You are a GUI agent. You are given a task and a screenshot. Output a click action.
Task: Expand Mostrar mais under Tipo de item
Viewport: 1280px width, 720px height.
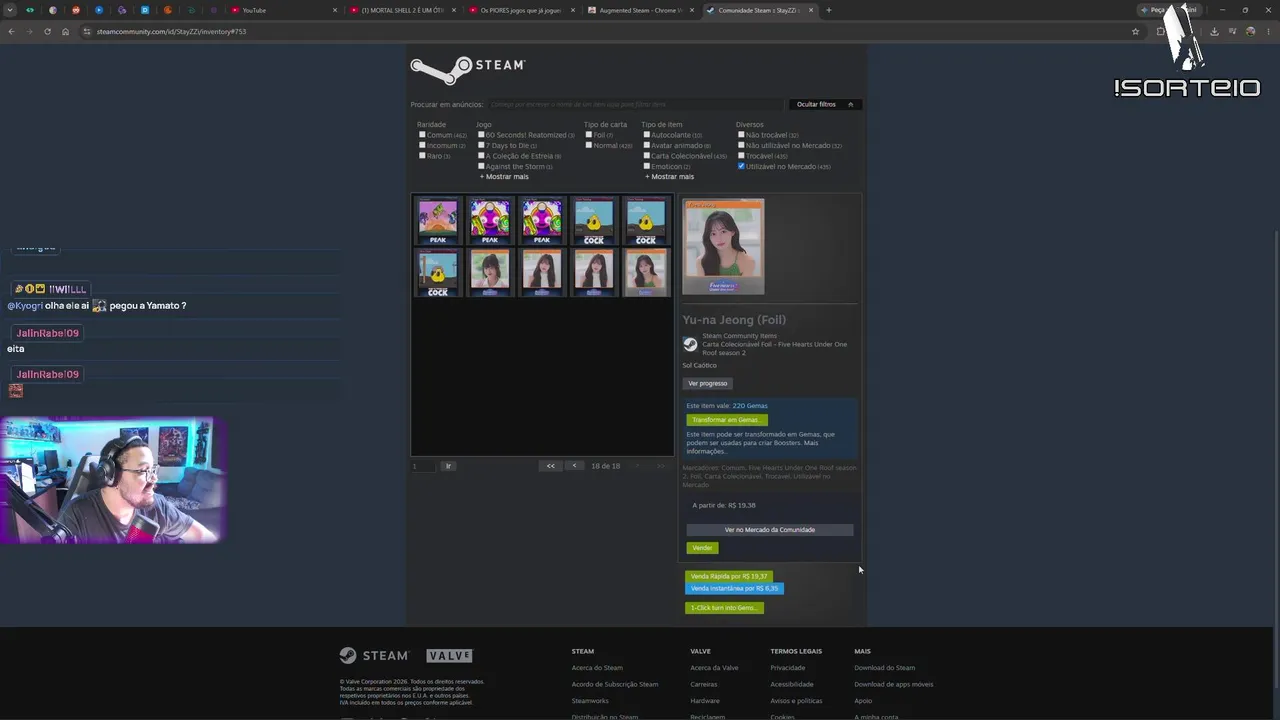(670, 177)
